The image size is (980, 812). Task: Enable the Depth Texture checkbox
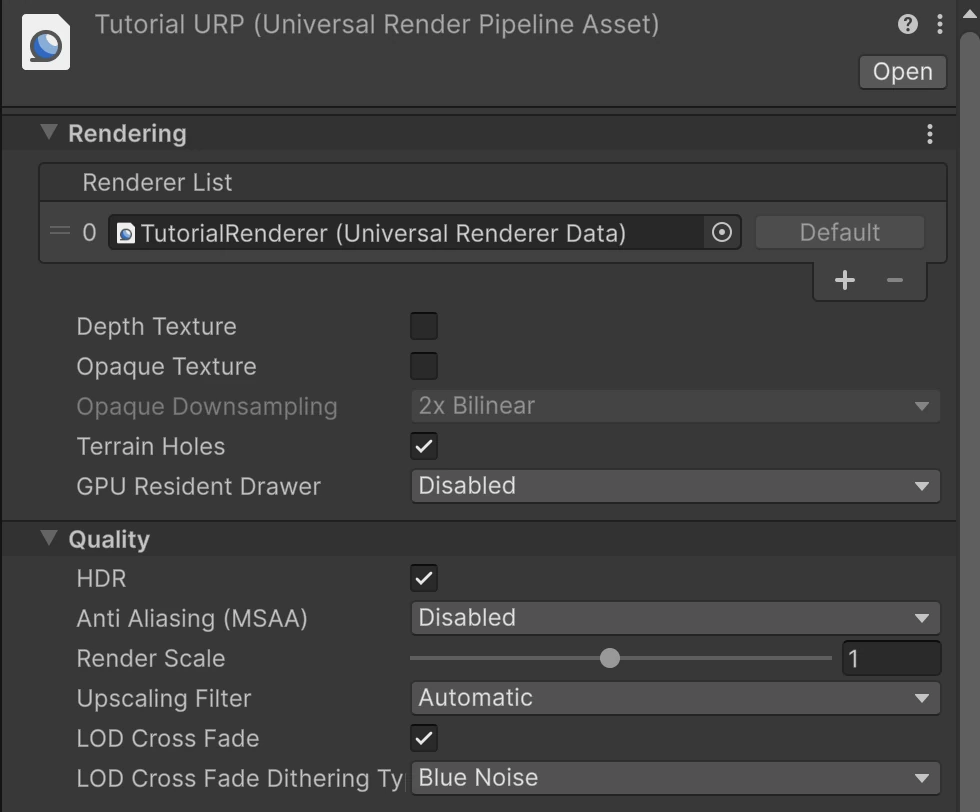[x=424, y=326]
